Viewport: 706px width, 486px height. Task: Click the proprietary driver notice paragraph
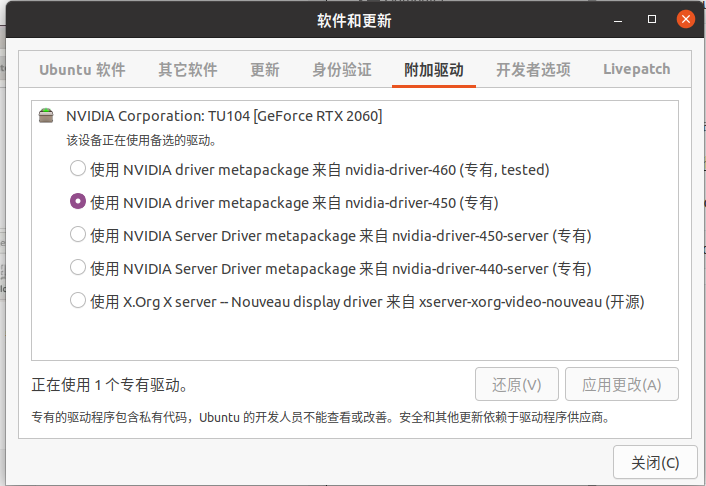click(321, 418)
